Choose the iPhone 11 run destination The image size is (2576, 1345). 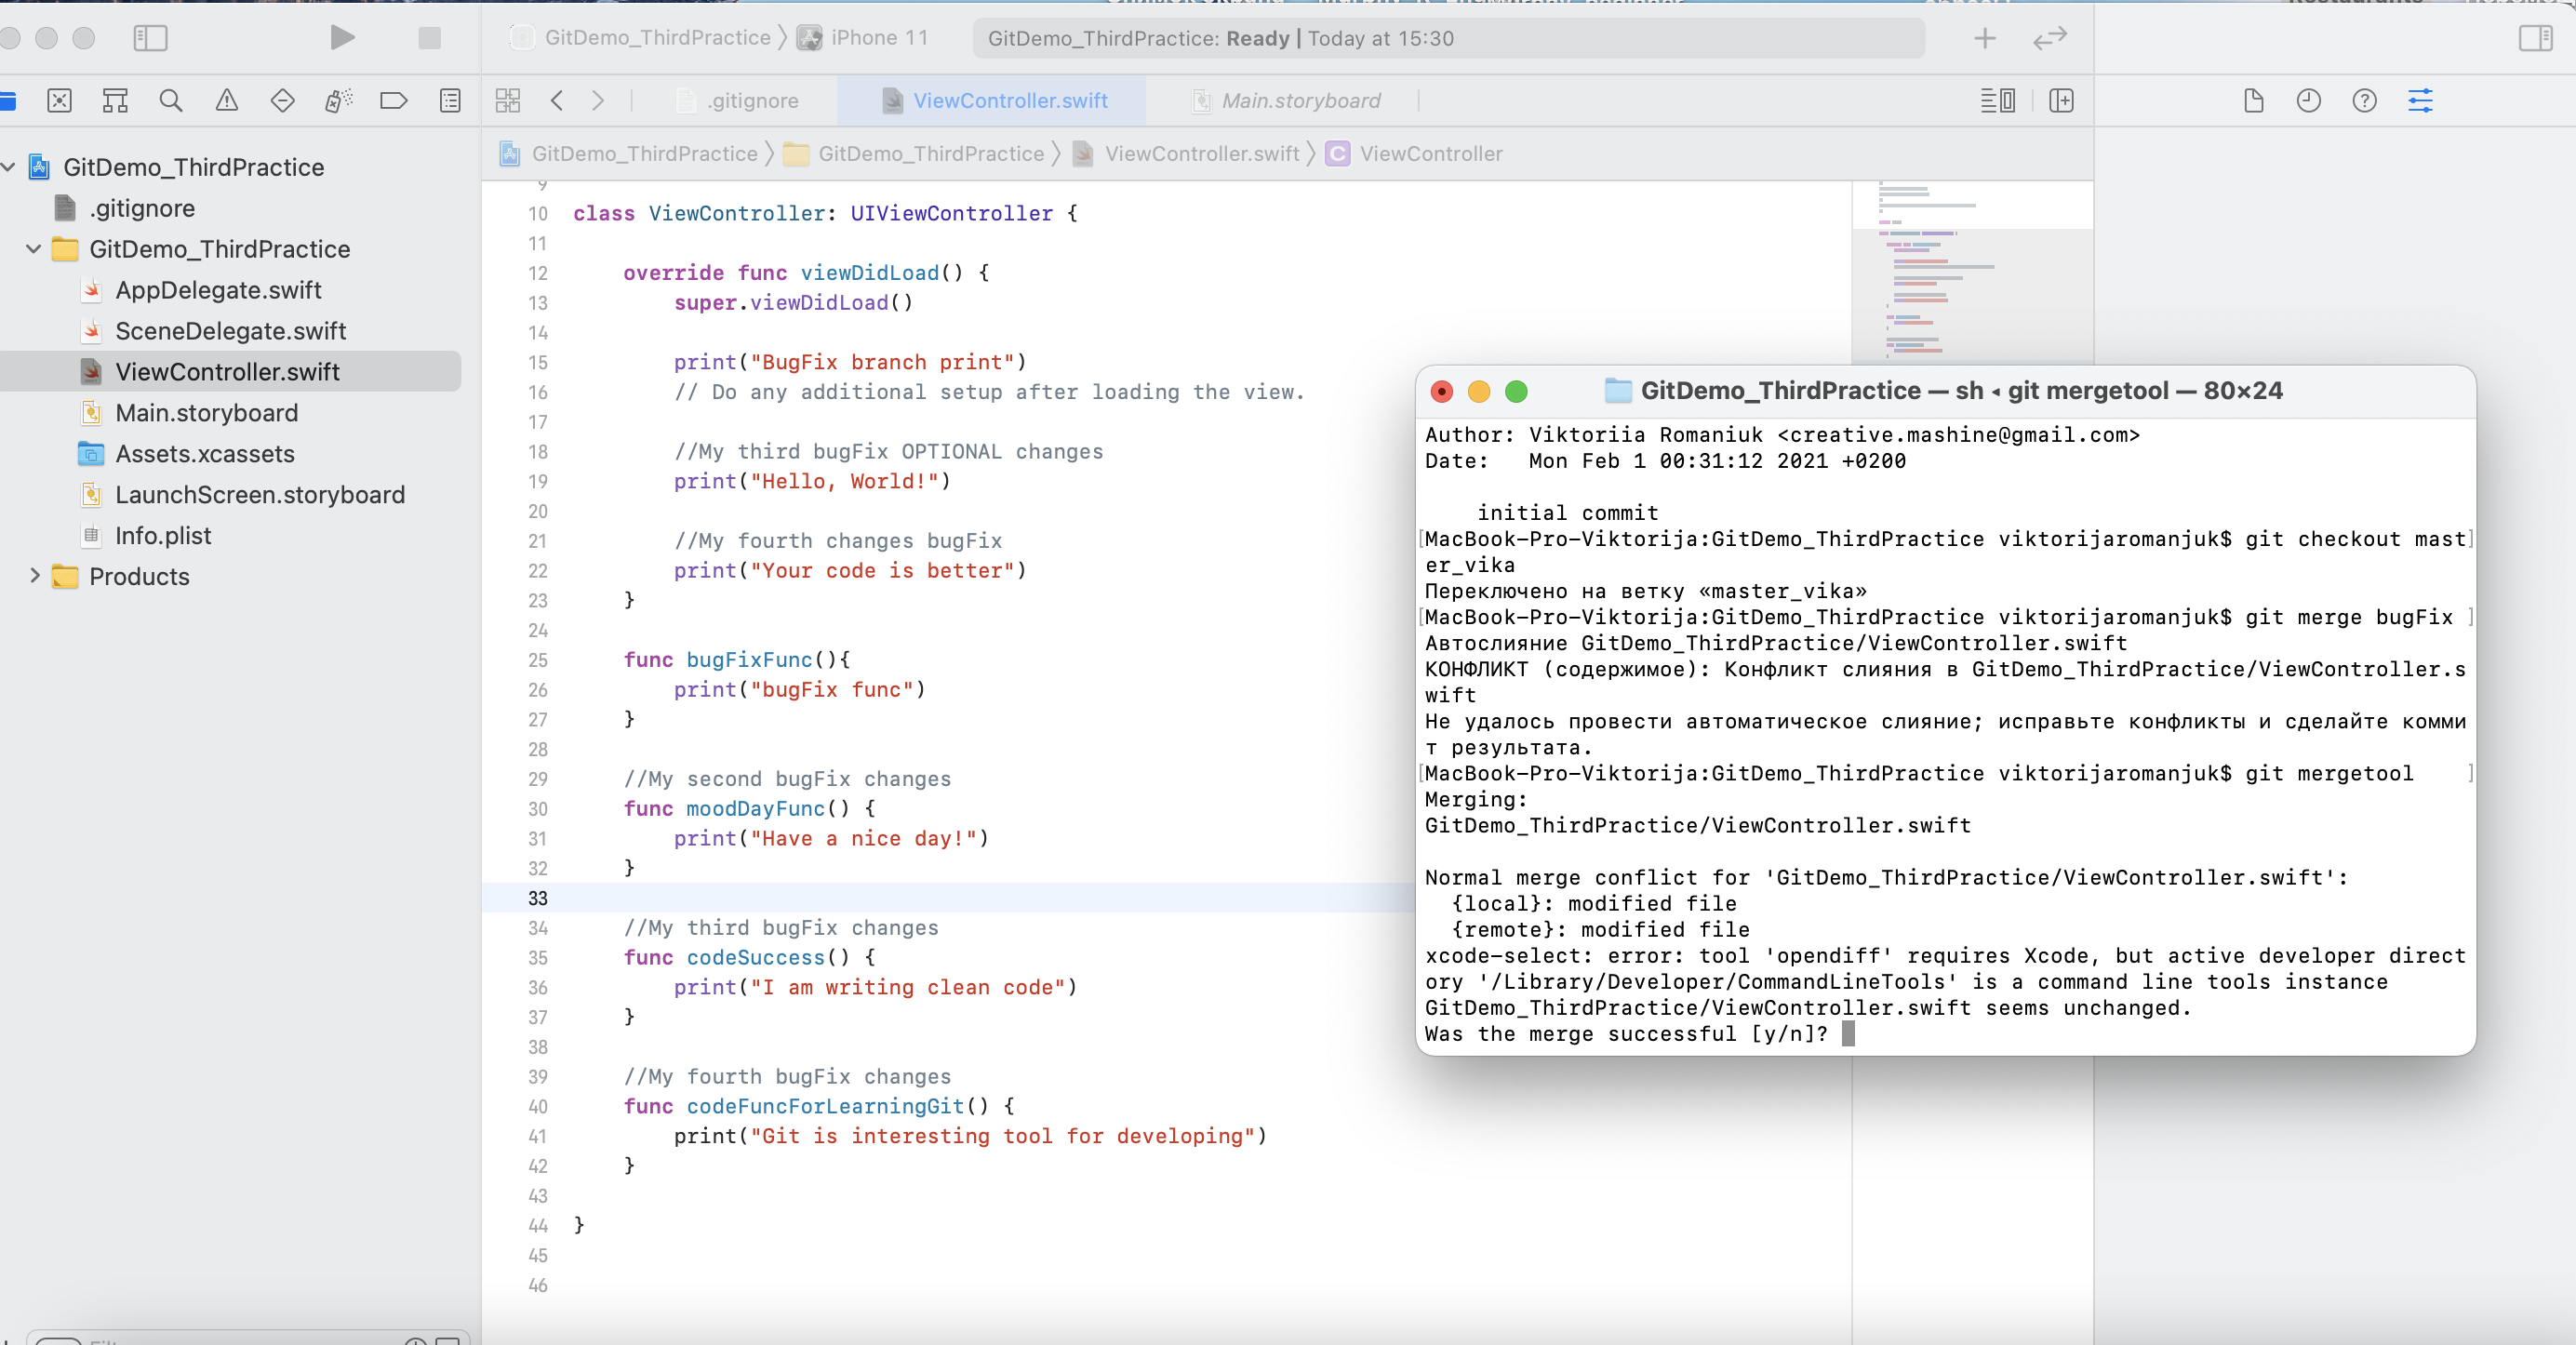pos(863,38)
